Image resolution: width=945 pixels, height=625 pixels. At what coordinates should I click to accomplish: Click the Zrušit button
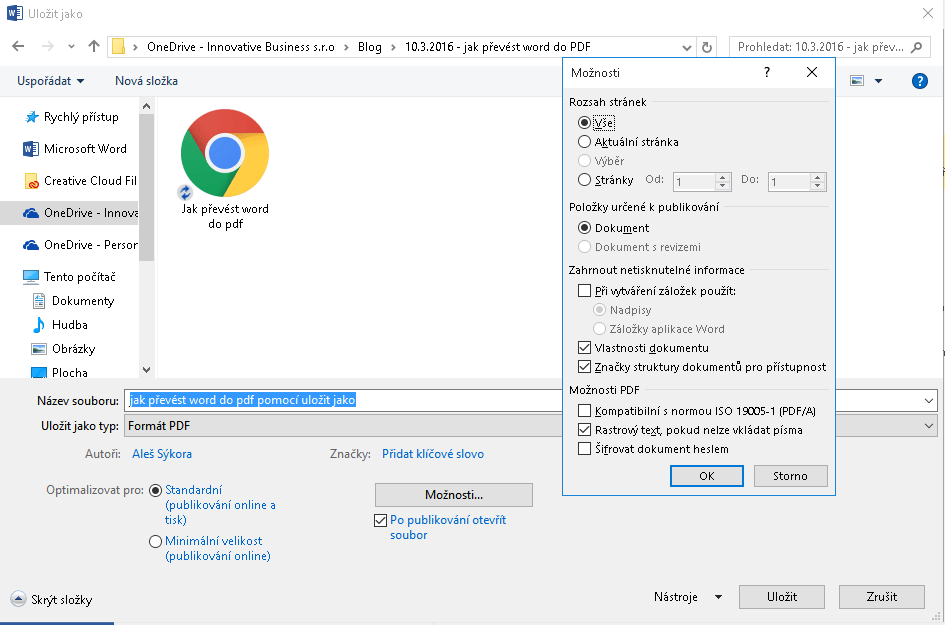point(882,597)
